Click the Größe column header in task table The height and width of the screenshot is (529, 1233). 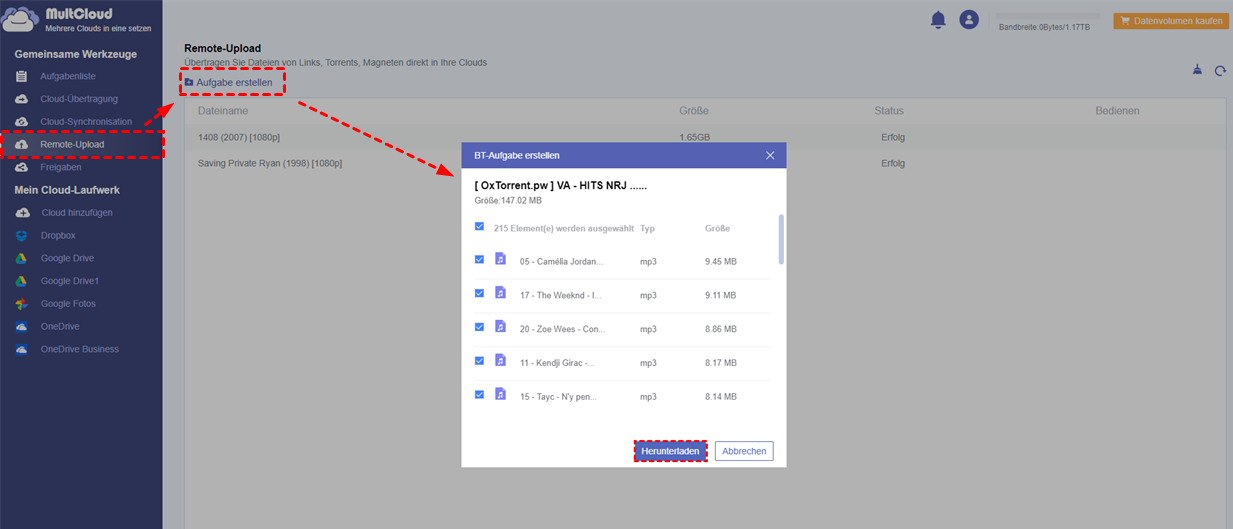click(694, 111)
